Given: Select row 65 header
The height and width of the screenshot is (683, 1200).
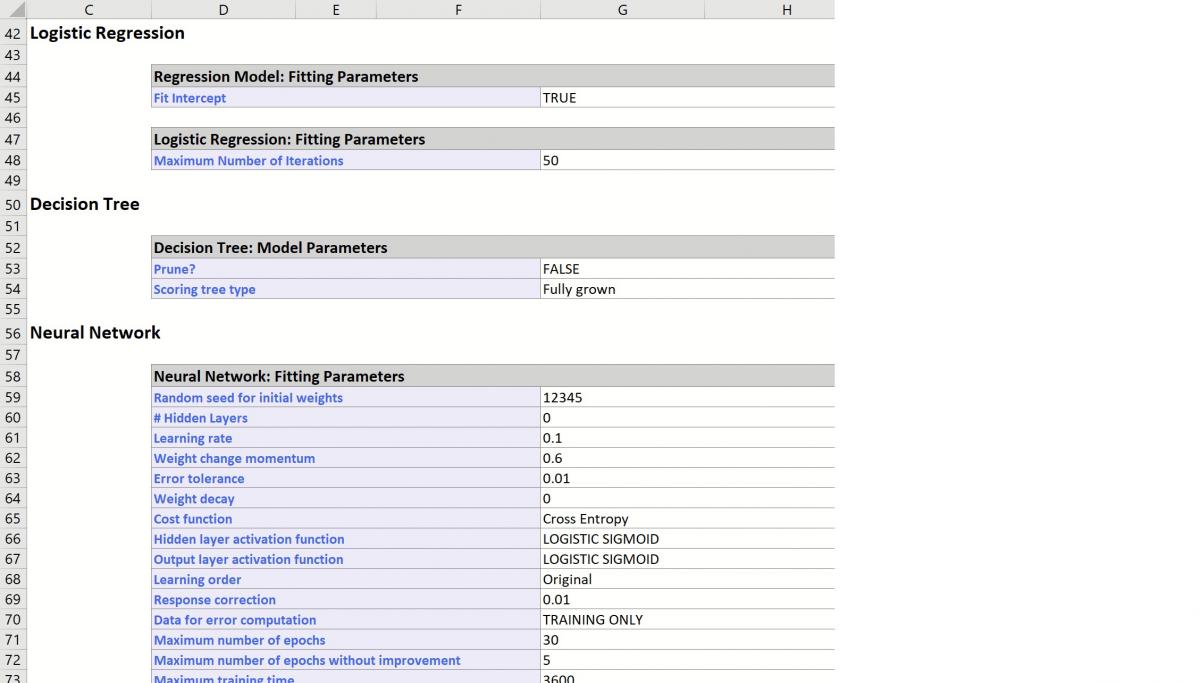Looking at the screenshot, I should coord(13,519).
